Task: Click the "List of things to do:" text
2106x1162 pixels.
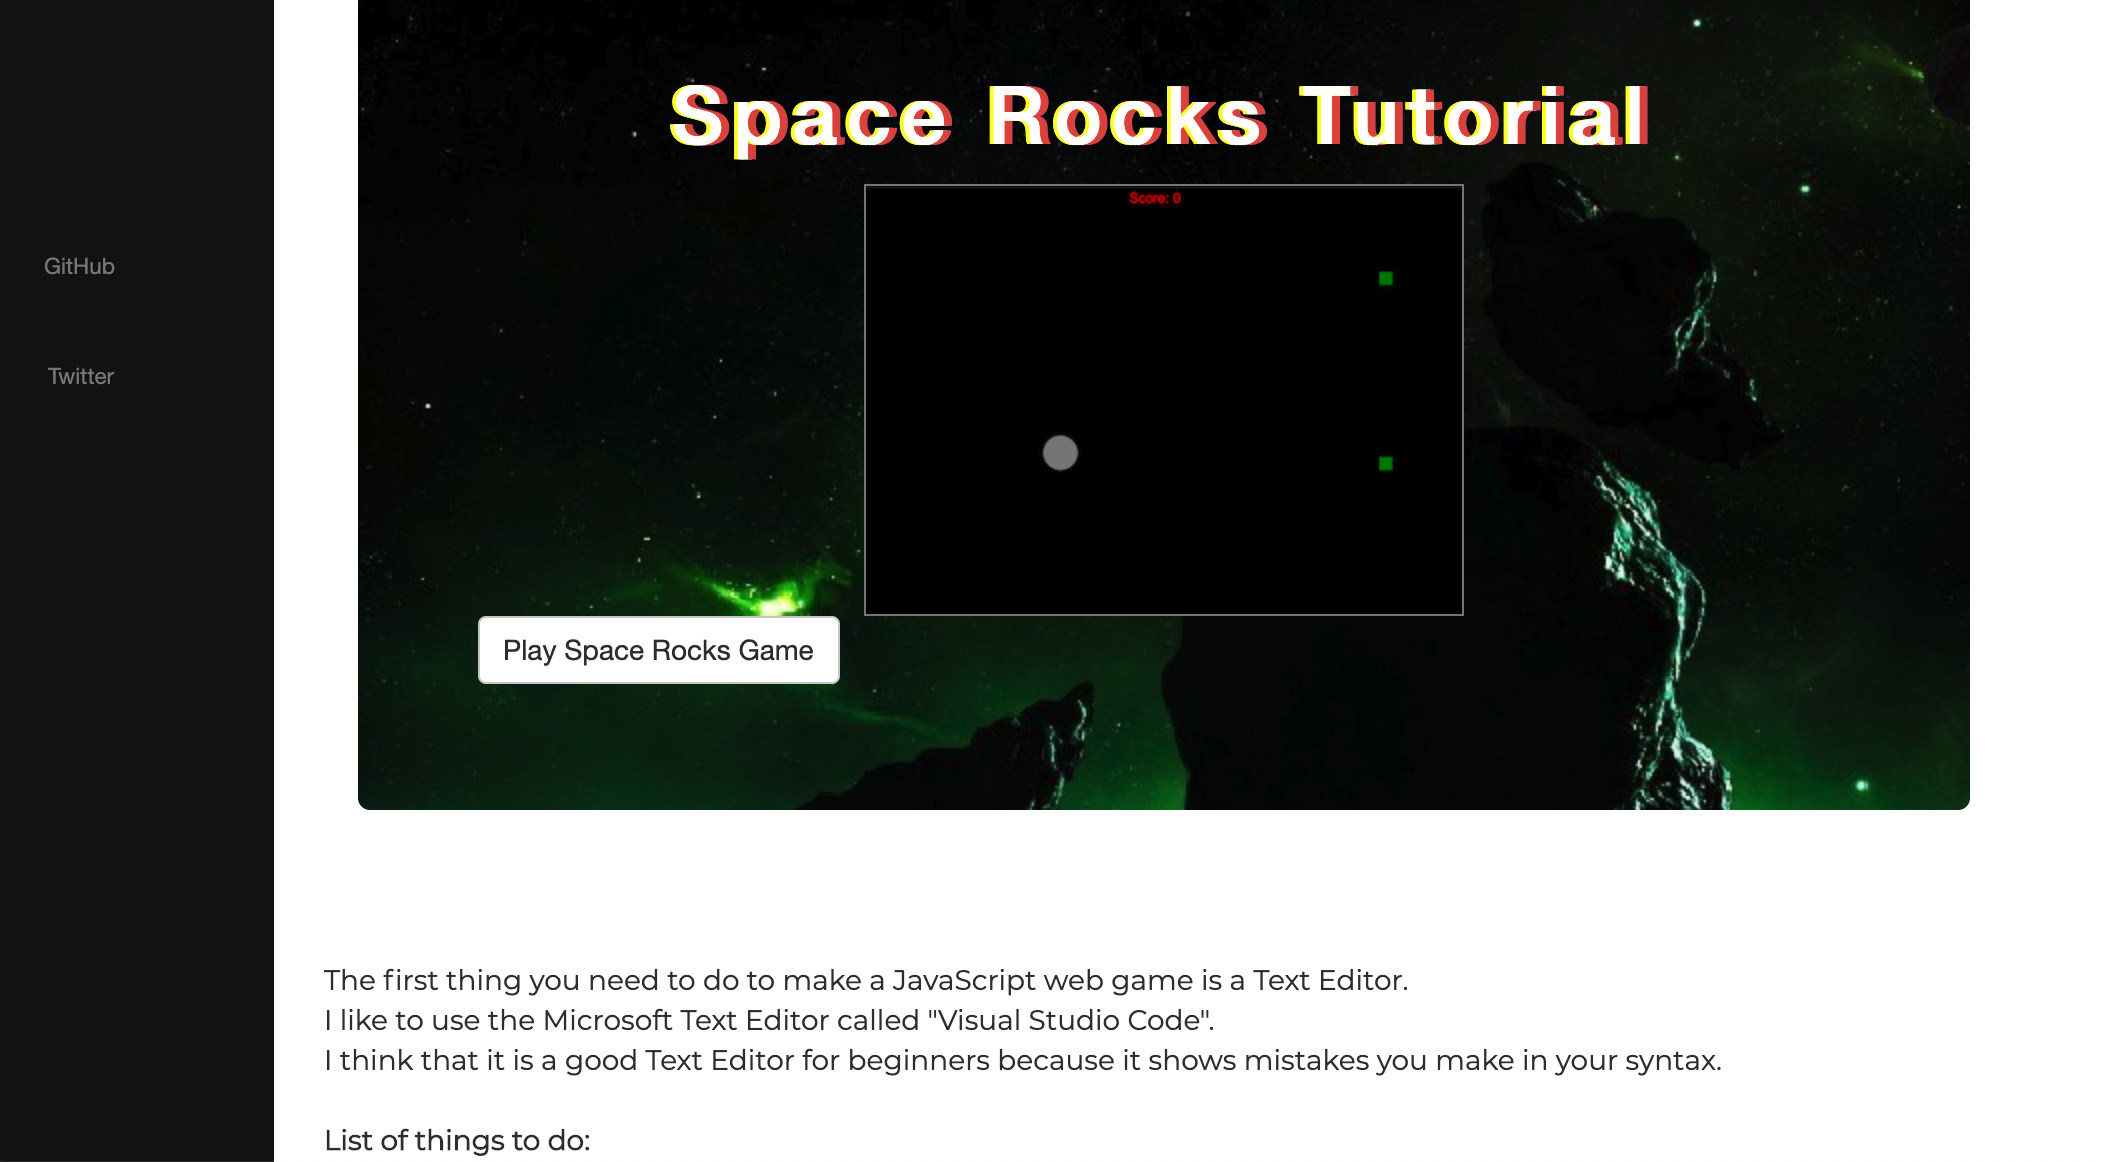Action: pyautogui.click(x=457, y=1140)
